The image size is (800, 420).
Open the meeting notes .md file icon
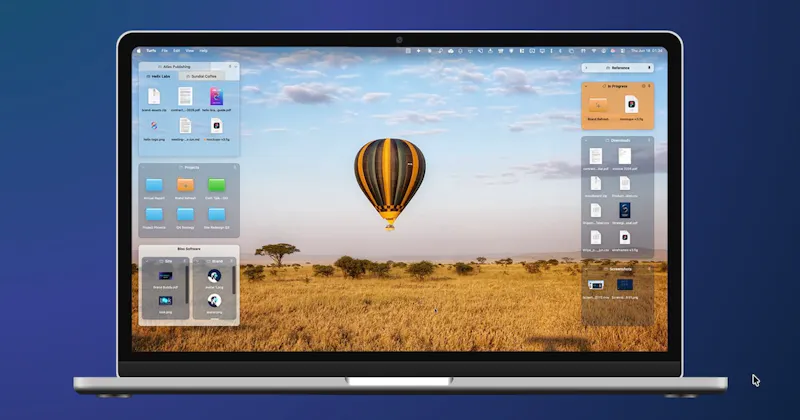coord(185,126)
